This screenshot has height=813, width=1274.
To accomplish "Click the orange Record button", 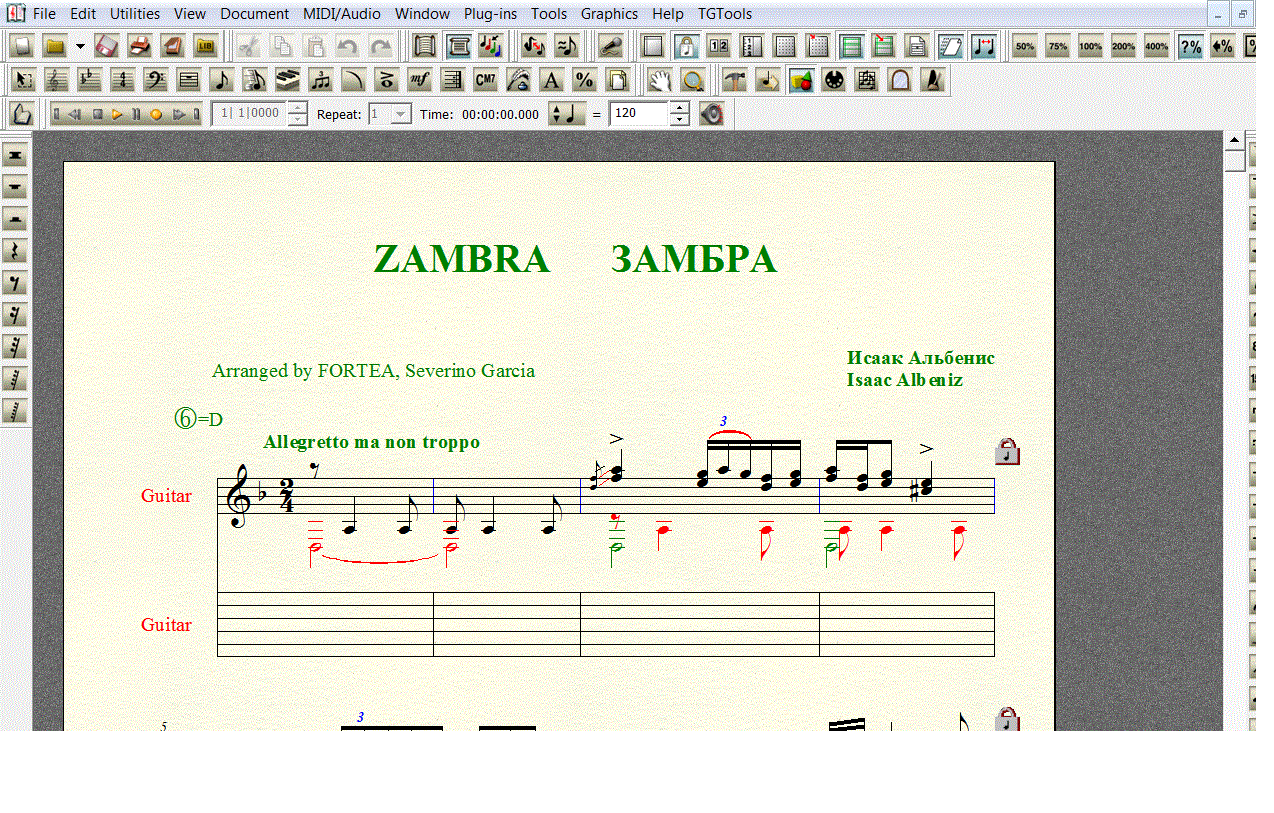I will click(x=156, y=114).
